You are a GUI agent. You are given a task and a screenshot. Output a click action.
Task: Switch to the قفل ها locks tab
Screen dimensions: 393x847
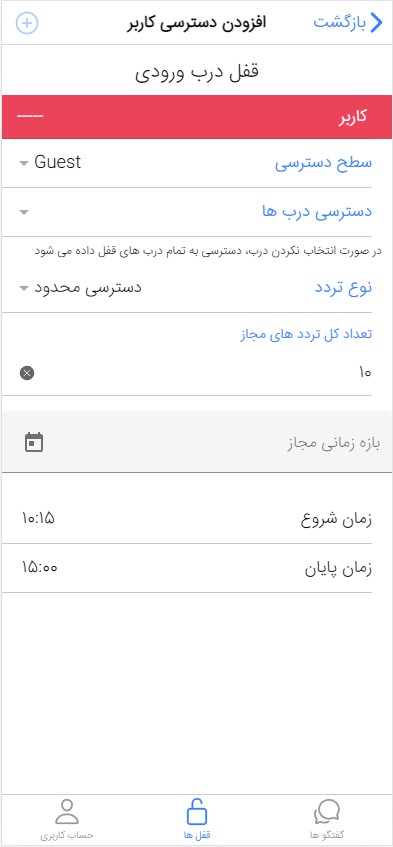coord(196,819)
